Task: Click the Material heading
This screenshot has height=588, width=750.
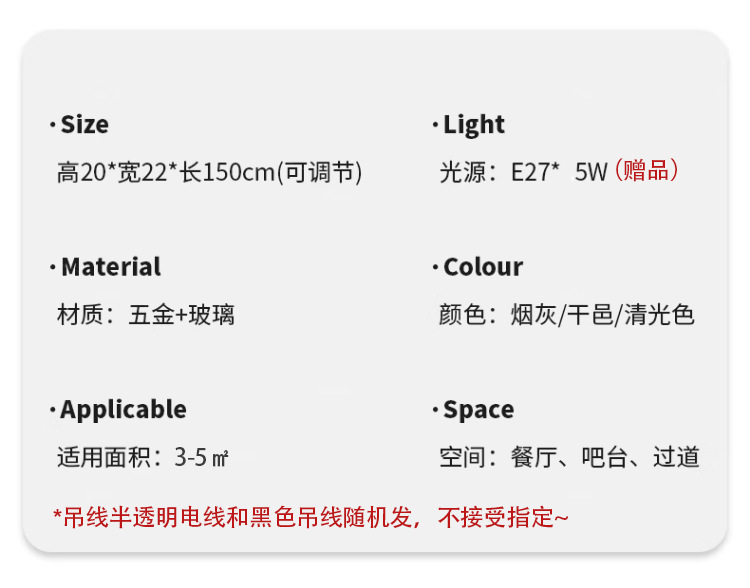Action: pos(111,267)
